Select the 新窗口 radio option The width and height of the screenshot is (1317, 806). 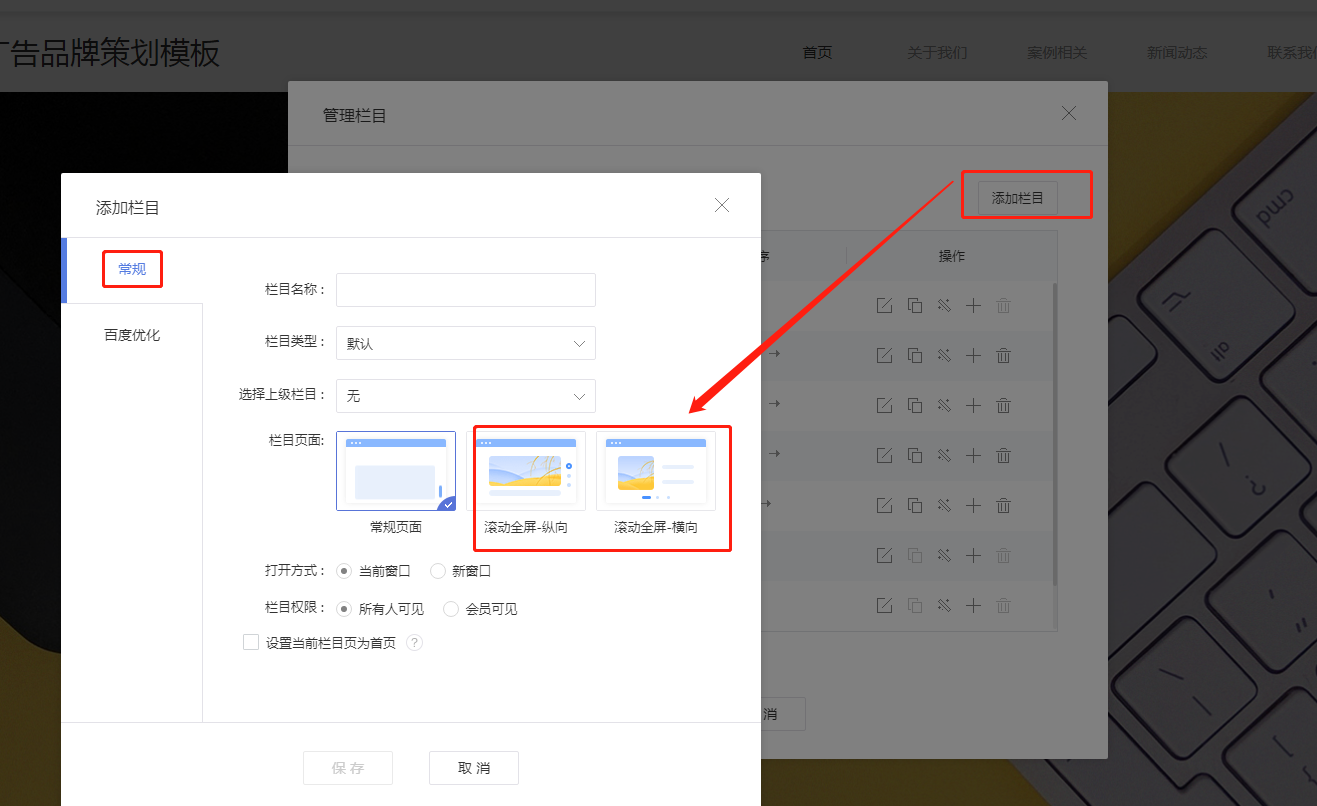(437, 572)
